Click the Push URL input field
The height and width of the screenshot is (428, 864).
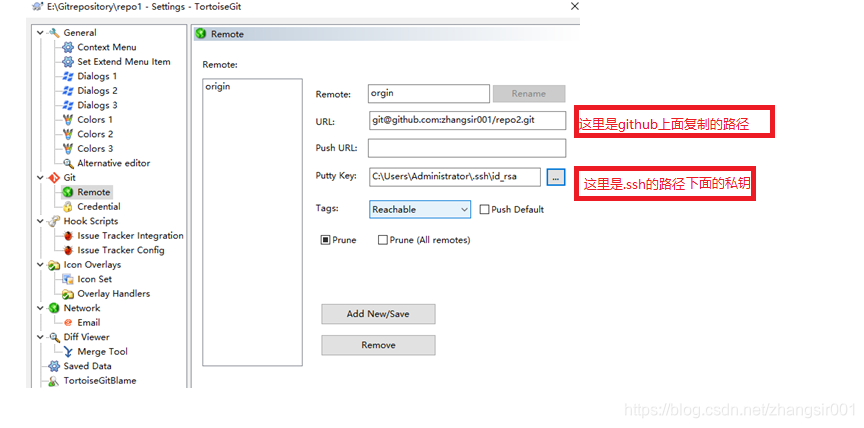(x=467, y=148)
